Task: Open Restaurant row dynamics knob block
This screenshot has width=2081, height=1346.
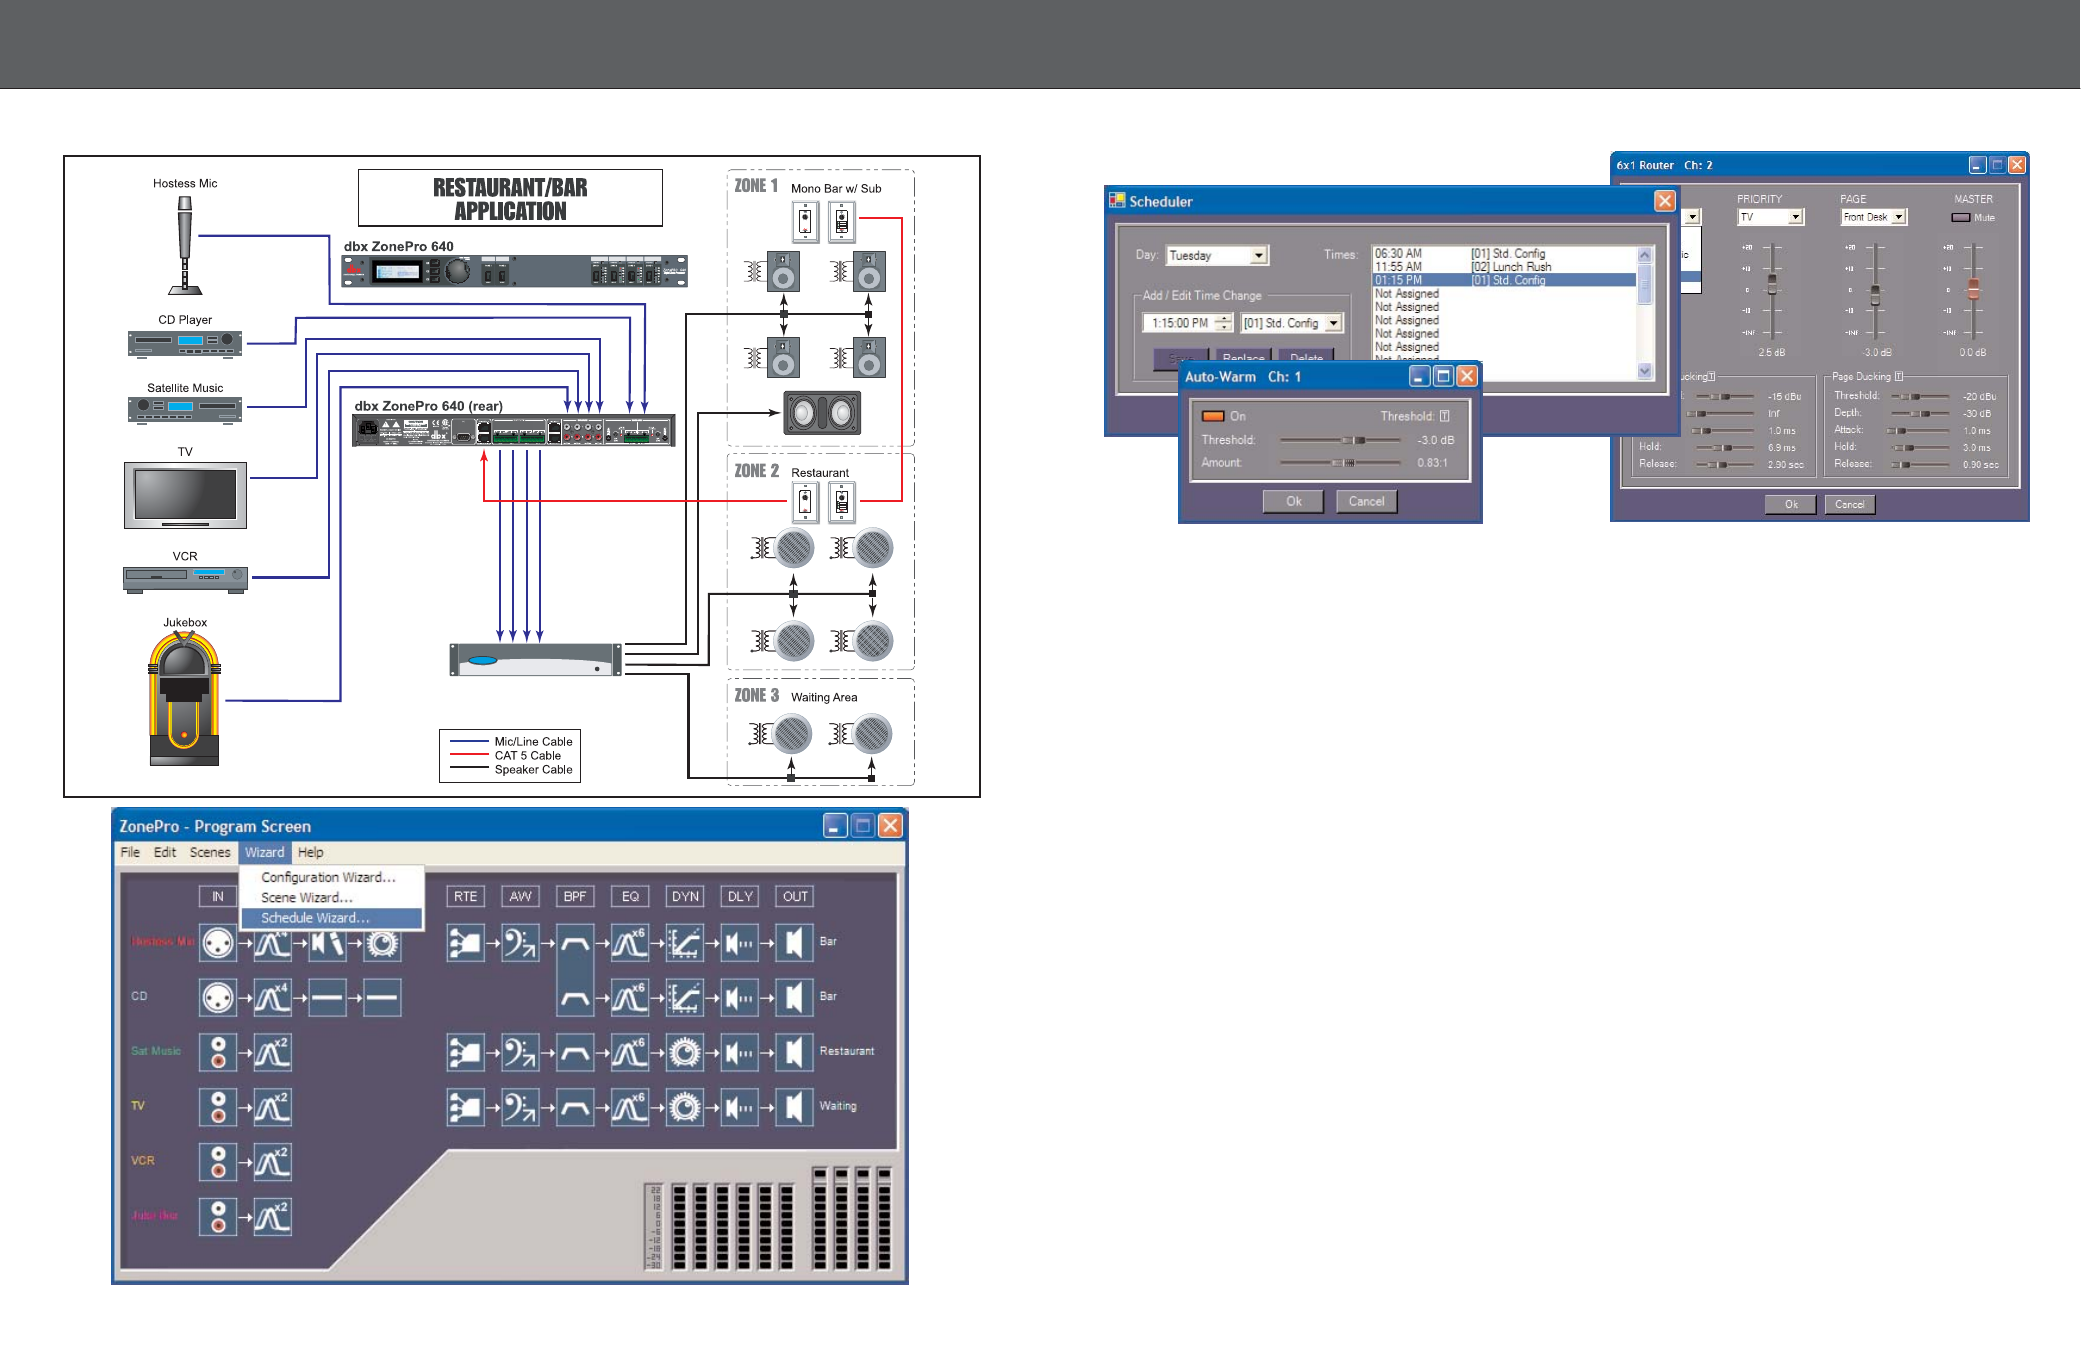Action: coord(685,1052)
